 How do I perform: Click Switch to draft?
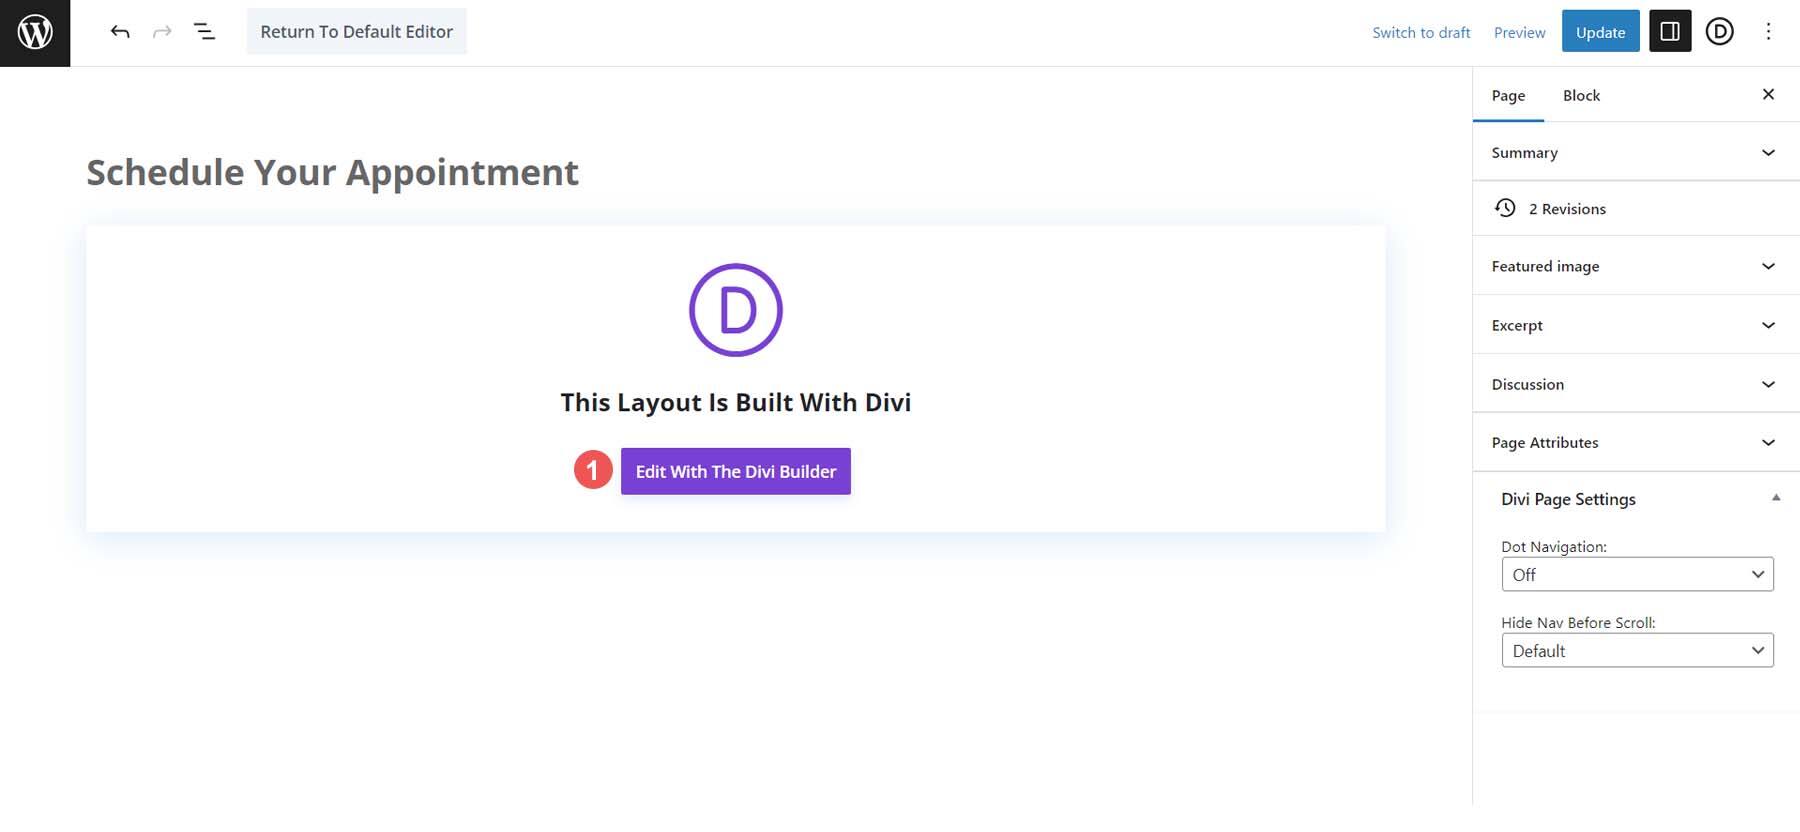click(x=1421, y=32)
